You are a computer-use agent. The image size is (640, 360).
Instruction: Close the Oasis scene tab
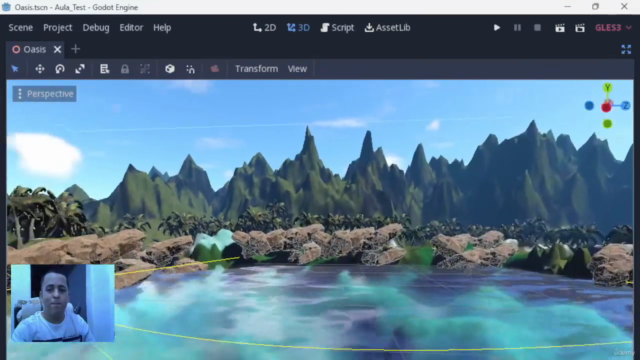click(58, 49)
